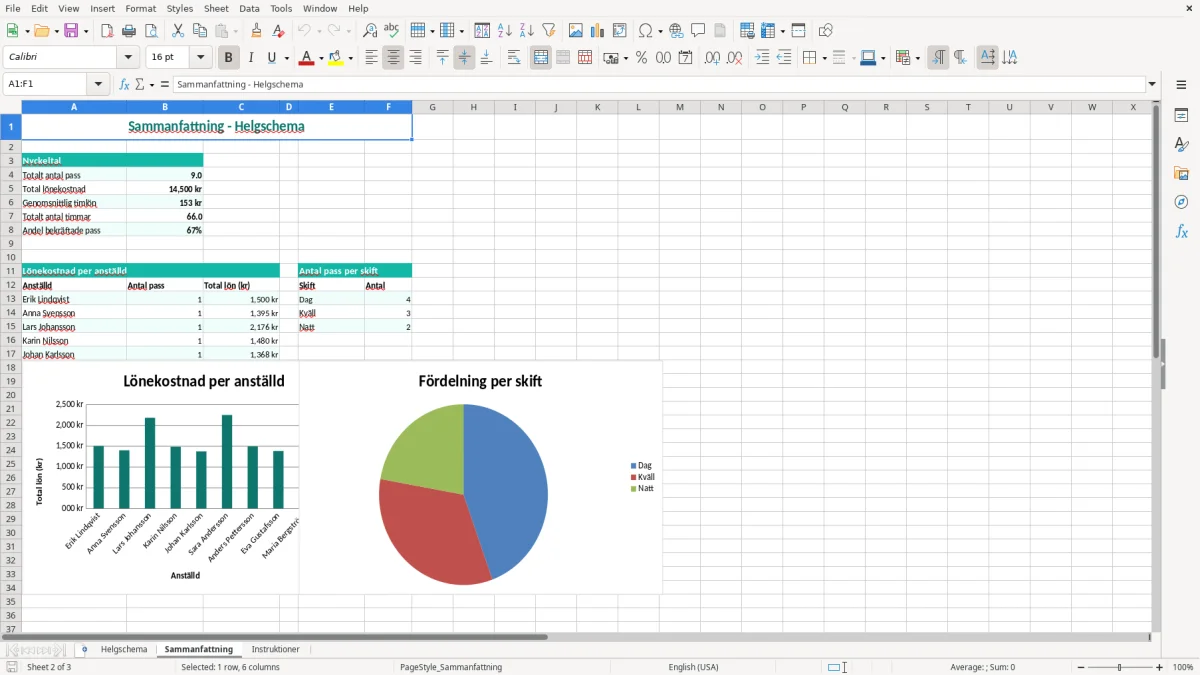The height and width of the screenshot is (675, 1200).
Task: Open the sidebar Functions fx icon
Action: click(1181, 231)
